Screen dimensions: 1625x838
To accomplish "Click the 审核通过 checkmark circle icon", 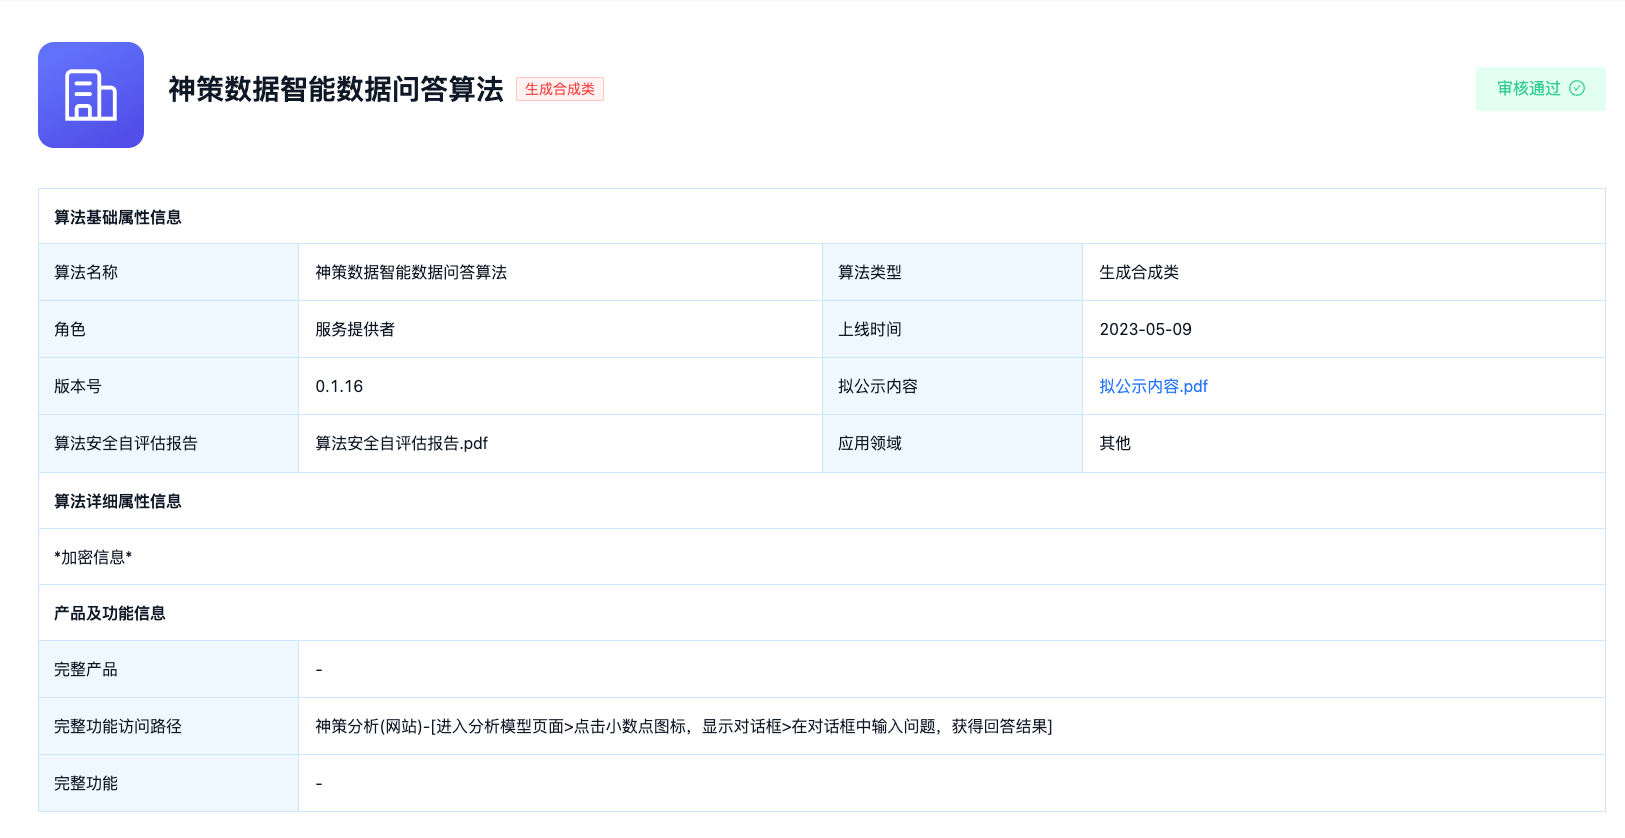I will pos(1577,88).
